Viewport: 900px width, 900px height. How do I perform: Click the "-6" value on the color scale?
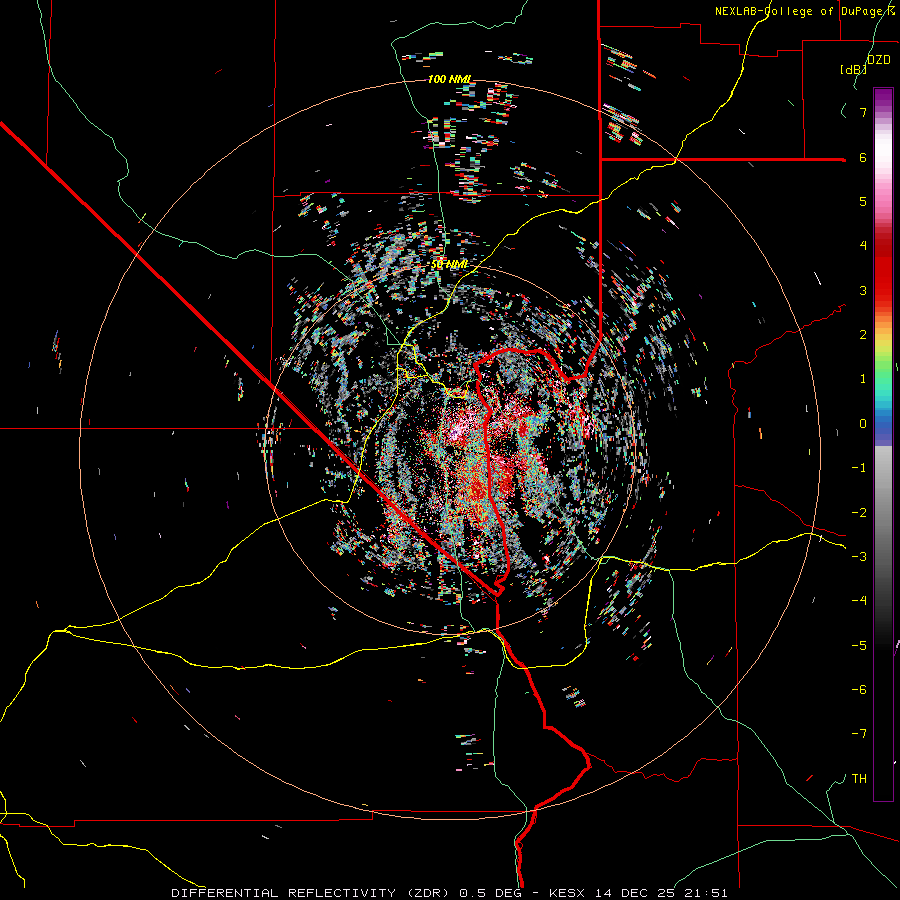click(859, 690)
